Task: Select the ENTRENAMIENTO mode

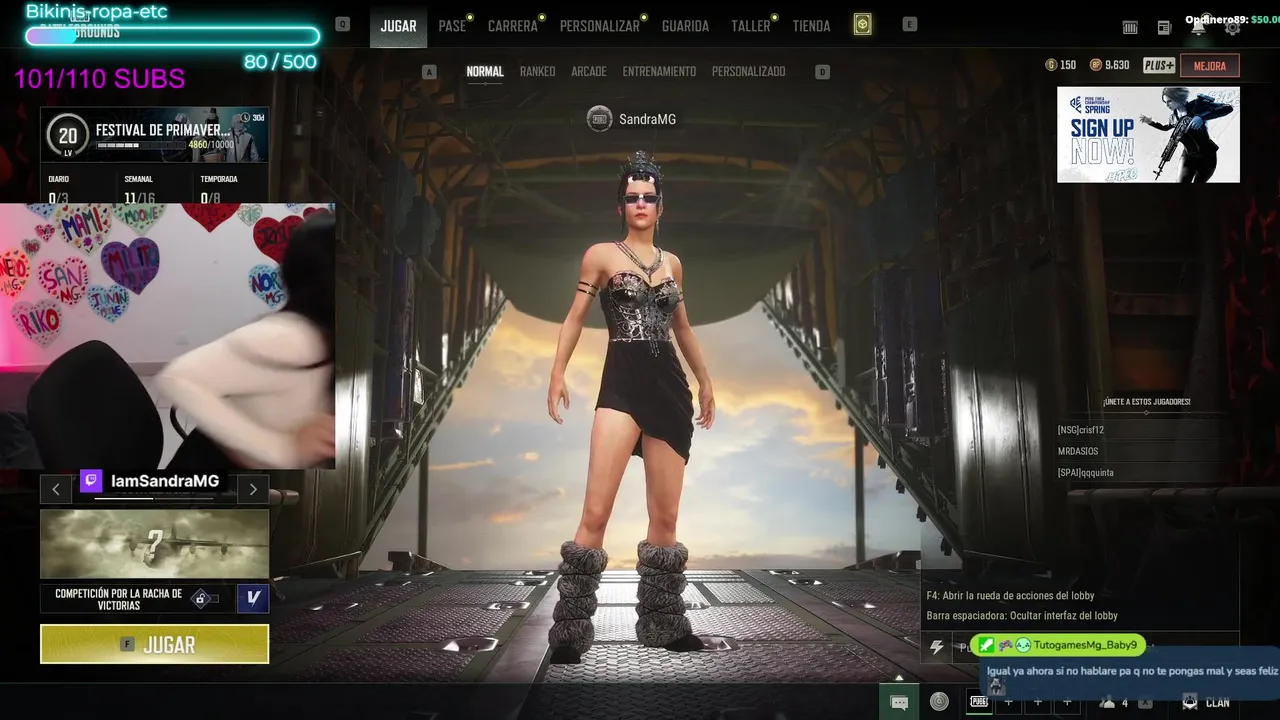Action: pos(659,72)
